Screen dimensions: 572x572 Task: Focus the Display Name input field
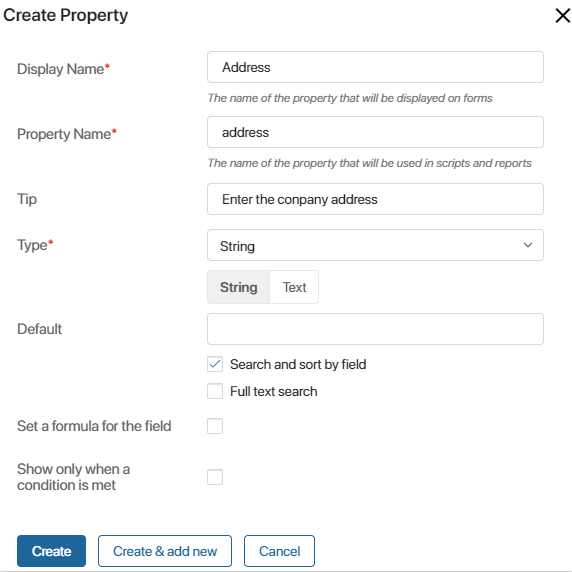(375, 67)
